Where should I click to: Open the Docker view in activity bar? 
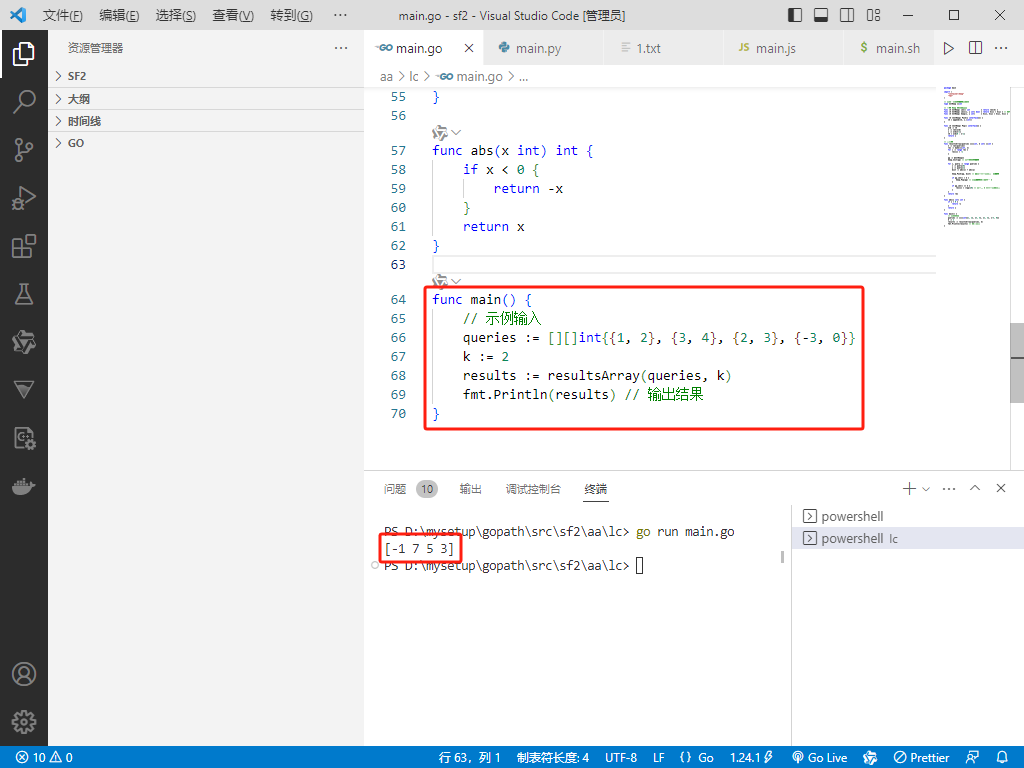tap(24, 487)
